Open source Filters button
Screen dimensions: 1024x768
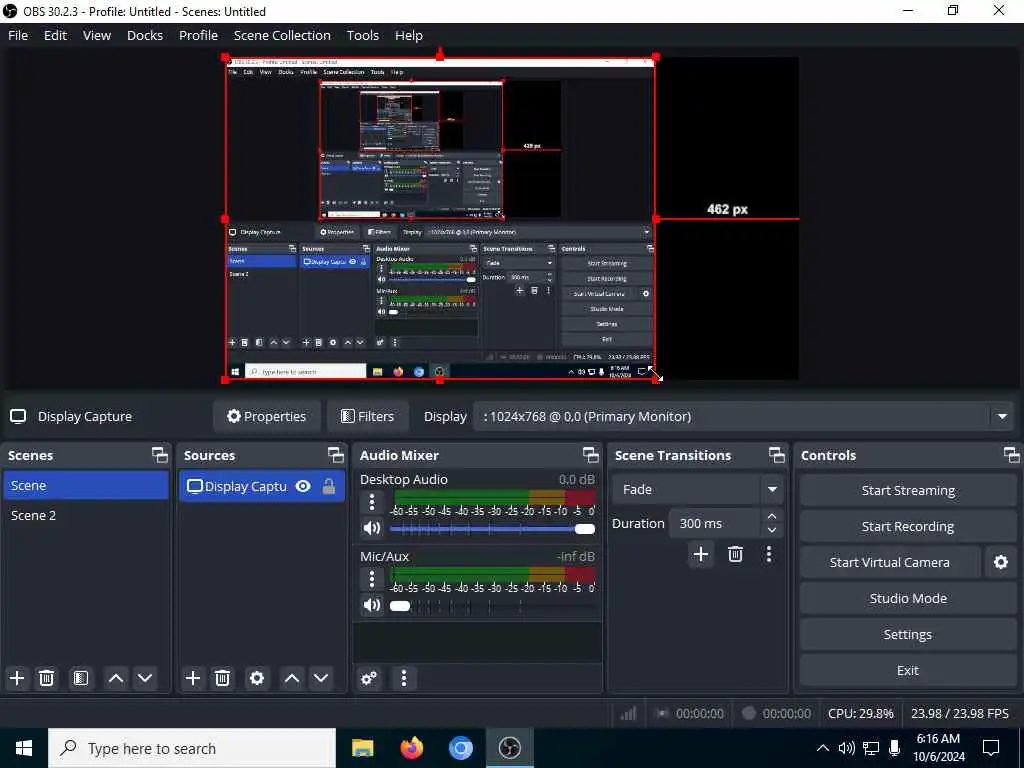coord(368,416)
